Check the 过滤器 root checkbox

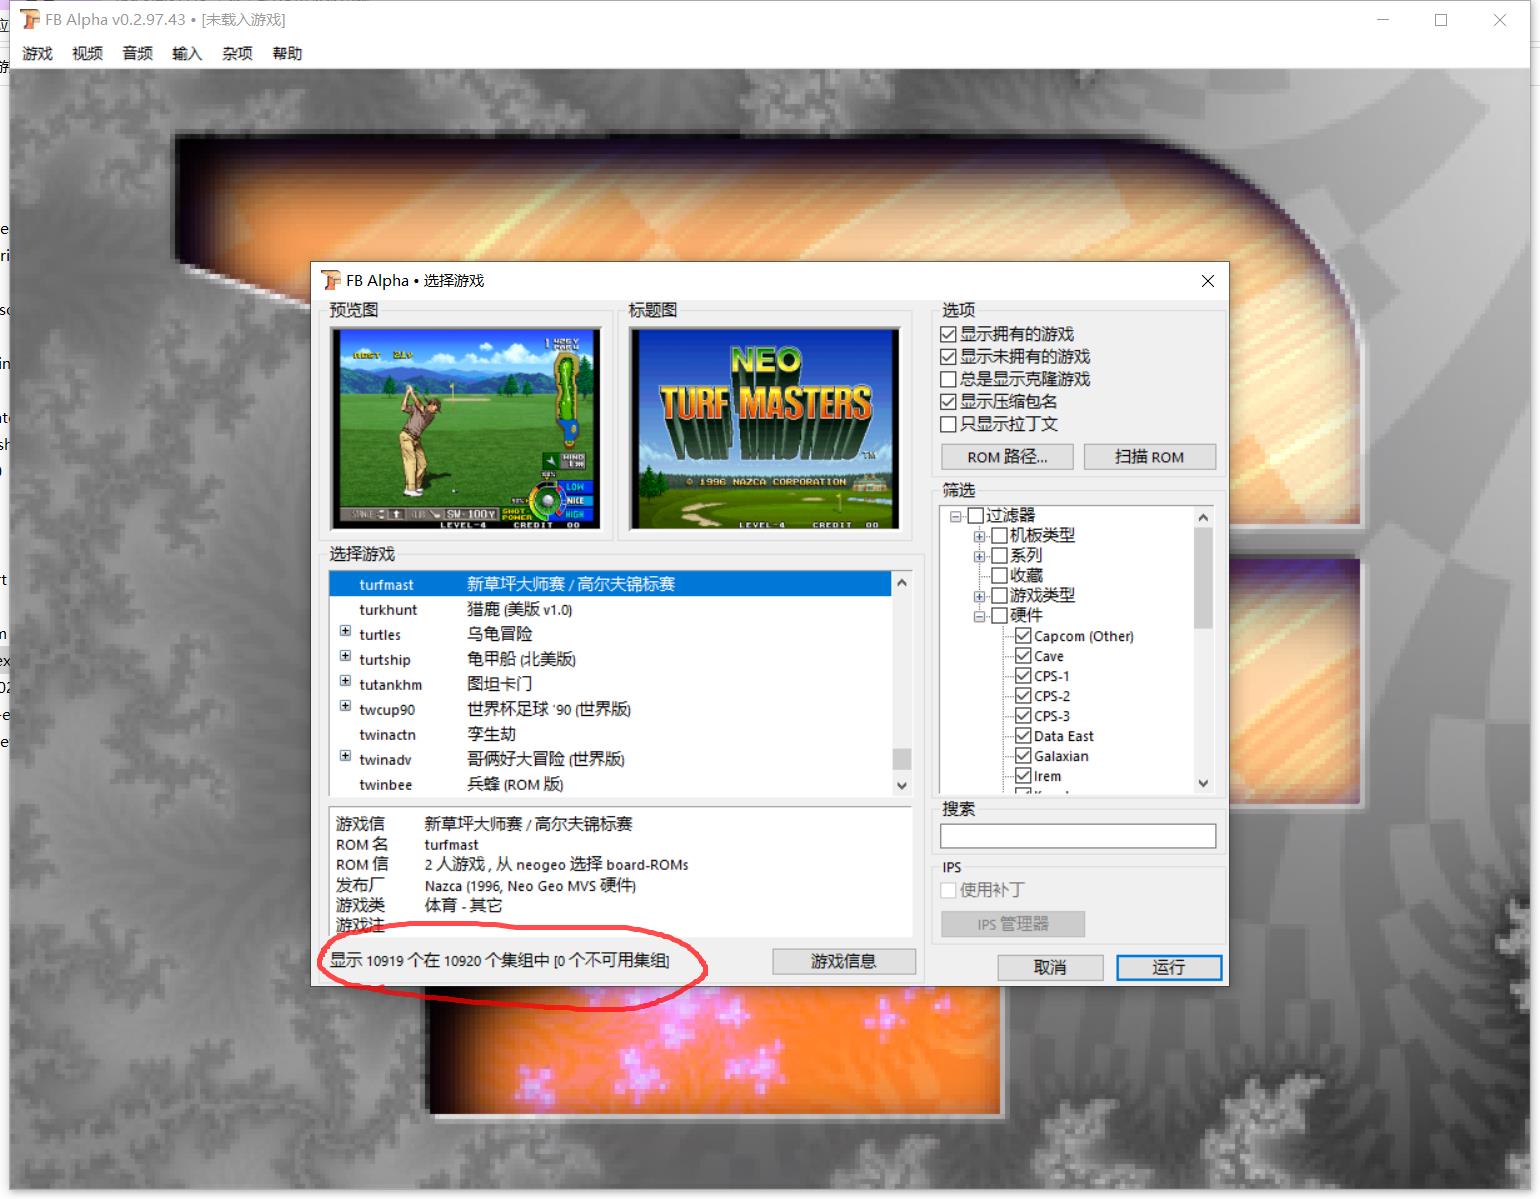pyautogui.click(x=976, y=516)
